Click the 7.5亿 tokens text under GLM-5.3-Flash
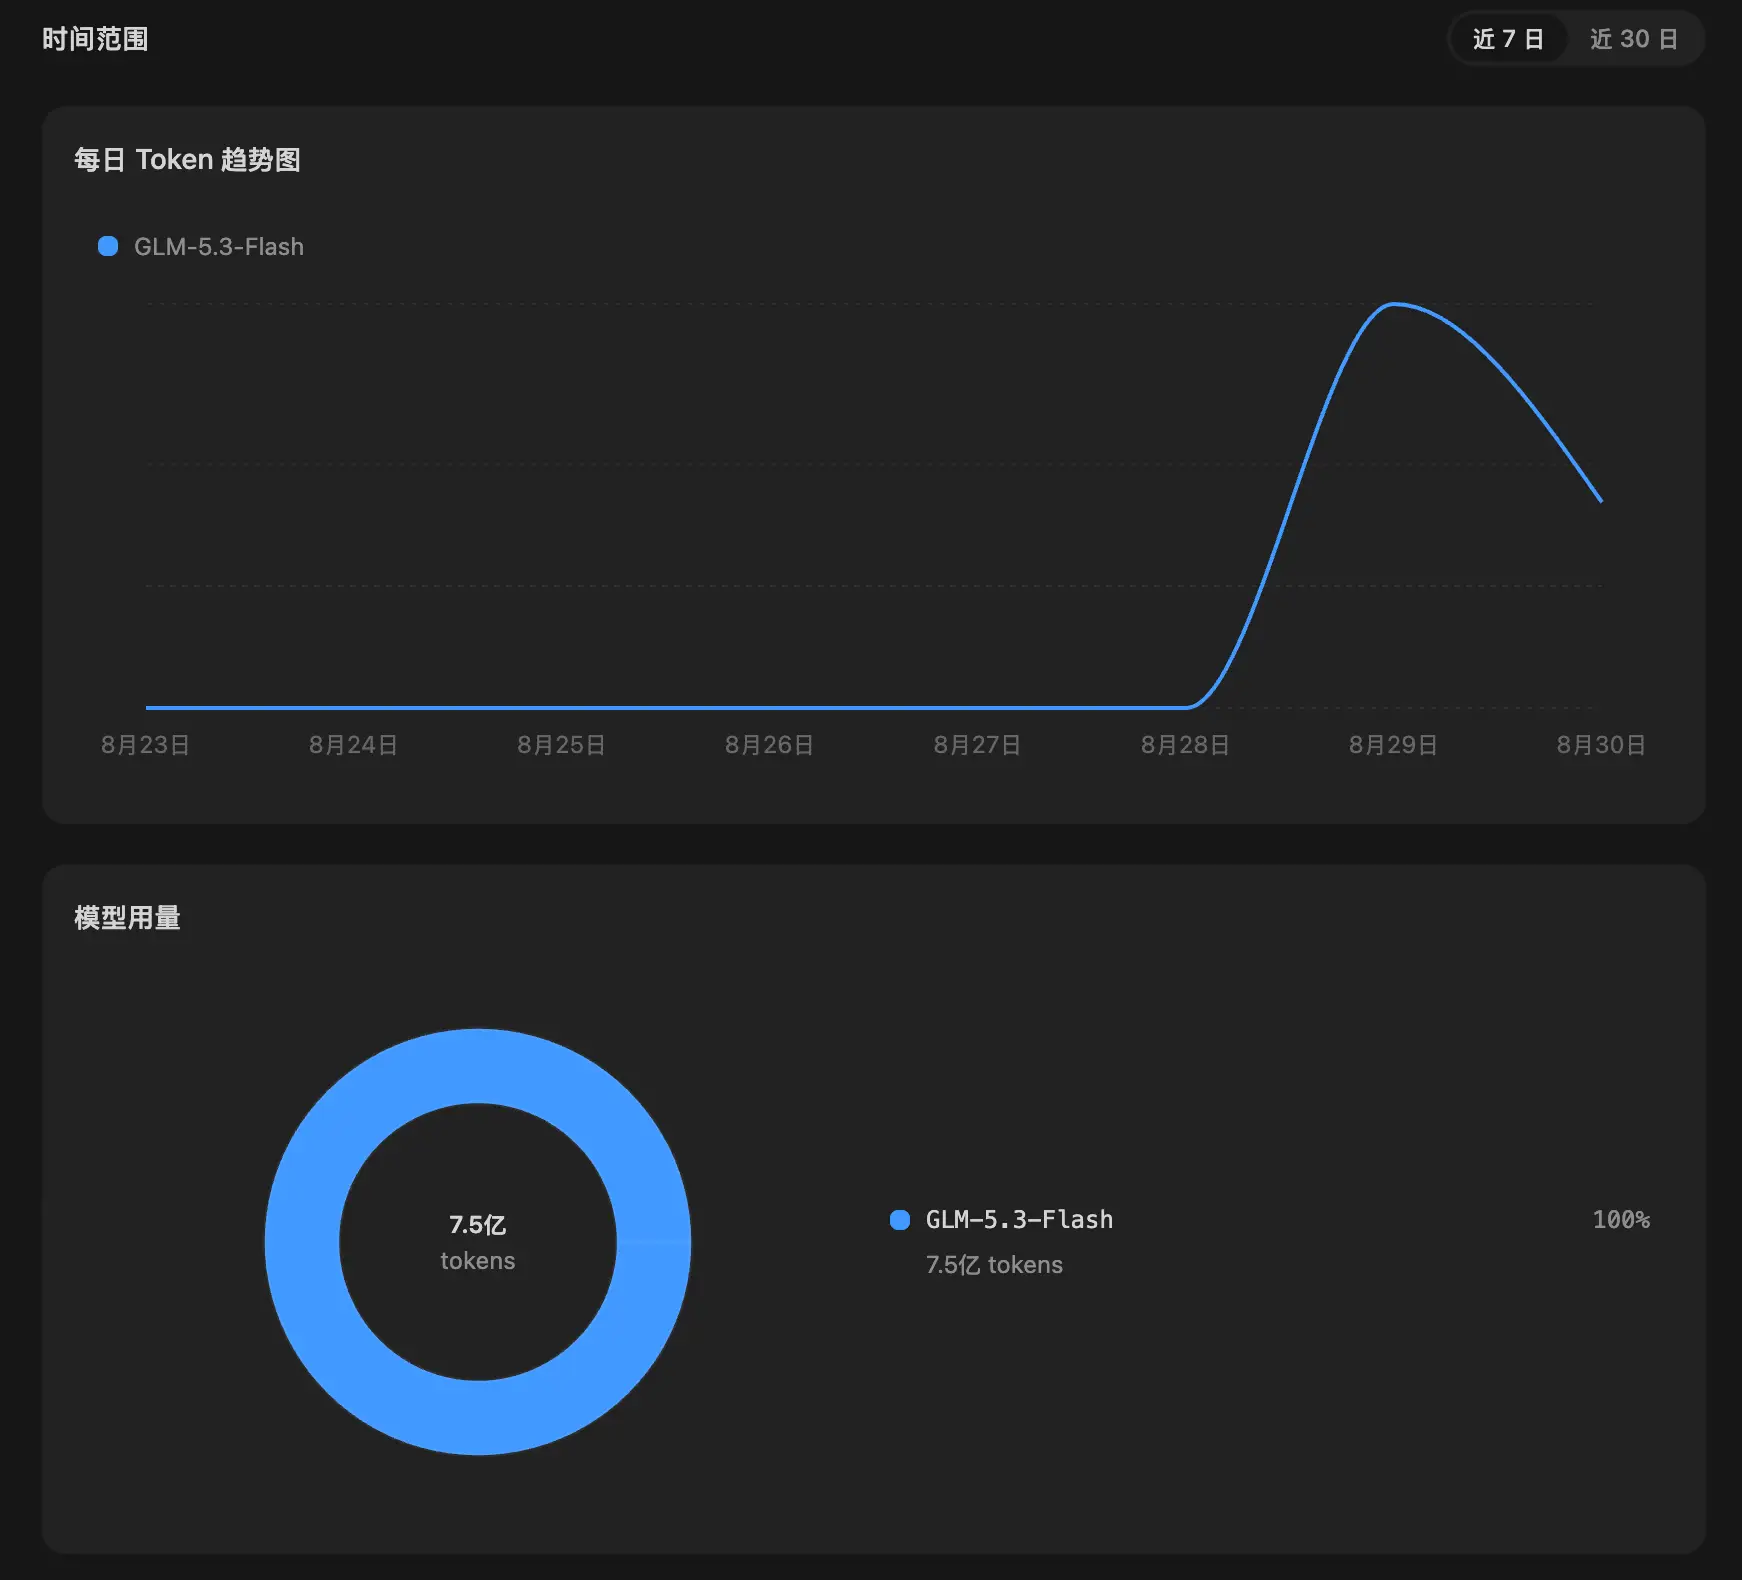The height and width of the screenshot is (1580, 1742). click(994, 1265)
